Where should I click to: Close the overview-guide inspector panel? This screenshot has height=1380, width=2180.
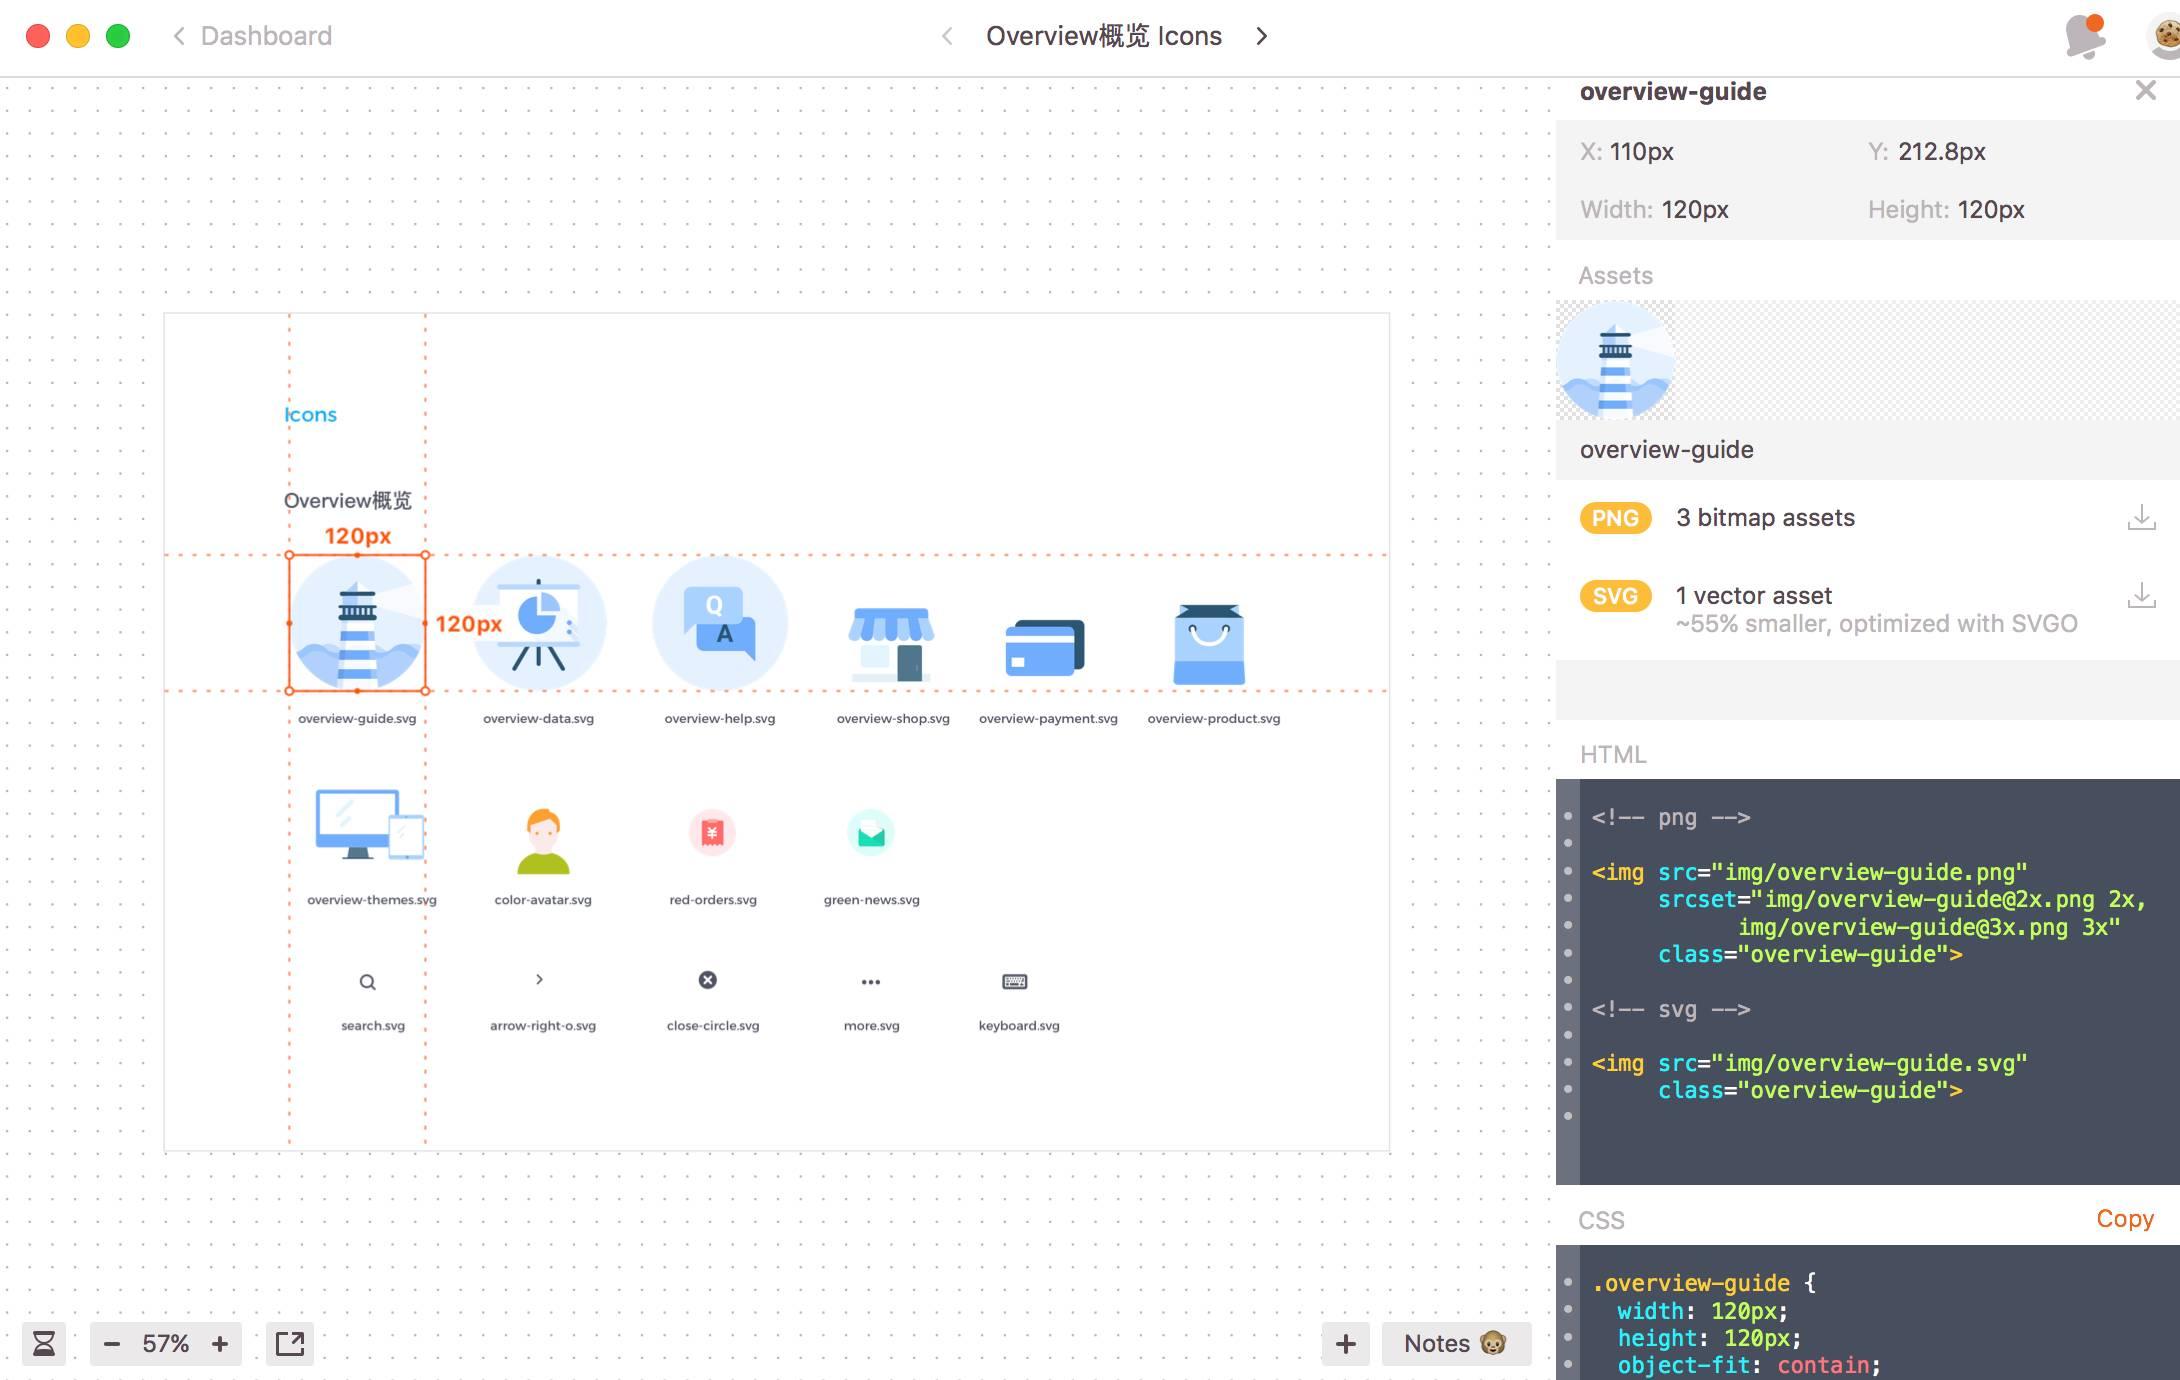(2145, 91)
